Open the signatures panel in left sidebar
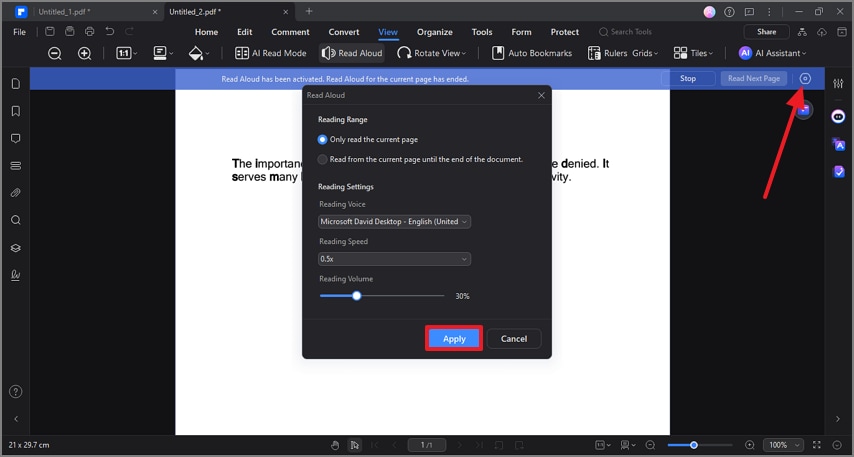Image resolution: width=854 pixels, height=457 pixels. tap(16, 275)
